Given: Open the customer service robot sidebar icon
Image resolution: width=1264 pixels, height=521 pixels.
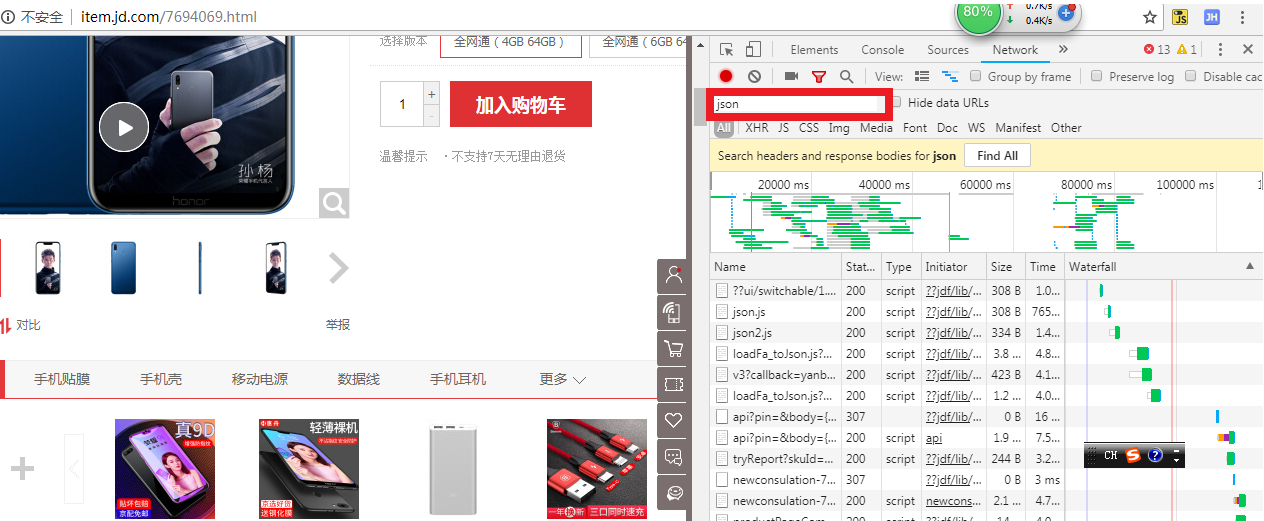Looking at the screenshot, I should (x=674, y=493).
